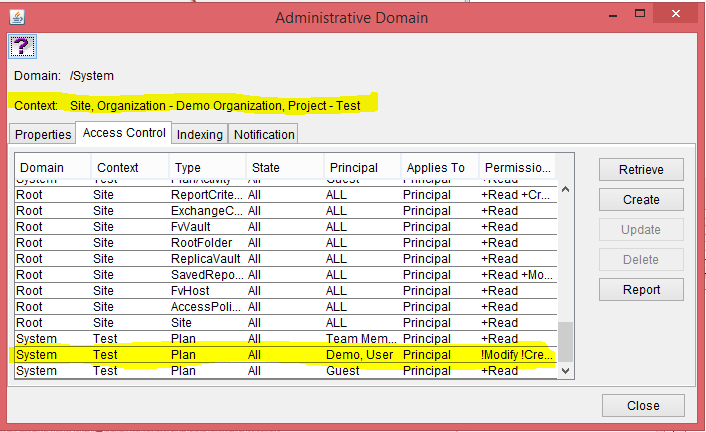The image size is (706, 432).
Task: Click the Create button
Action: click(x=641, y=200)
